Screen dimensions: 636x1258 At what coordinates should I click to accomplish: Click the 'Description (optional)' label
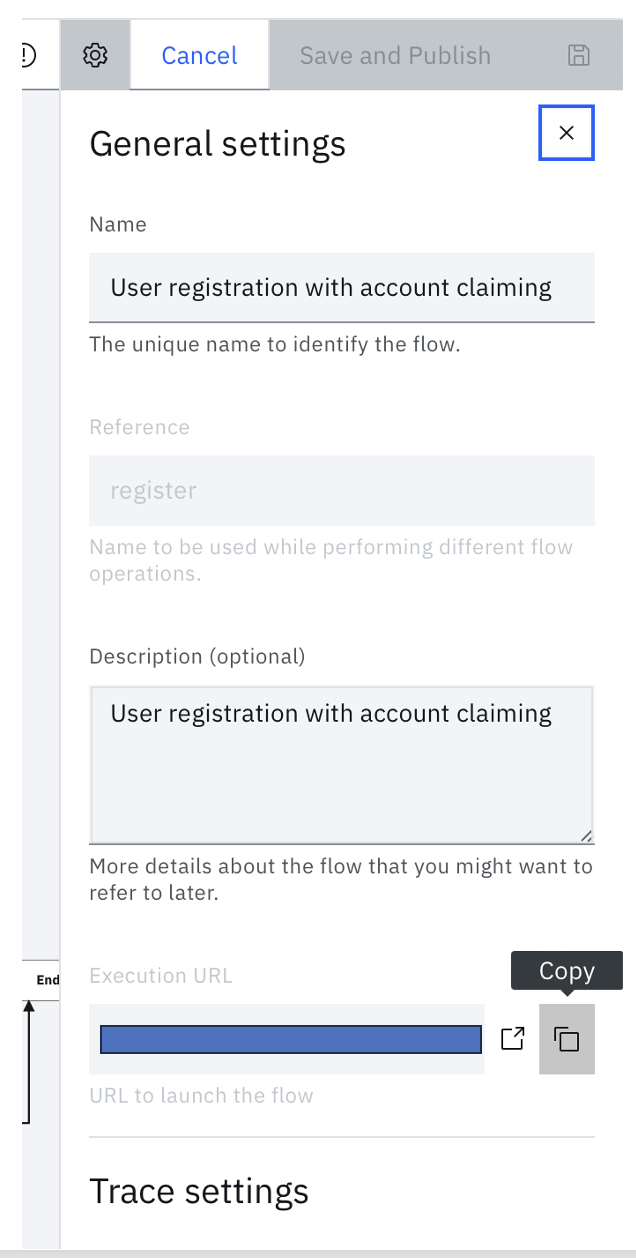(x=197, y=657)
